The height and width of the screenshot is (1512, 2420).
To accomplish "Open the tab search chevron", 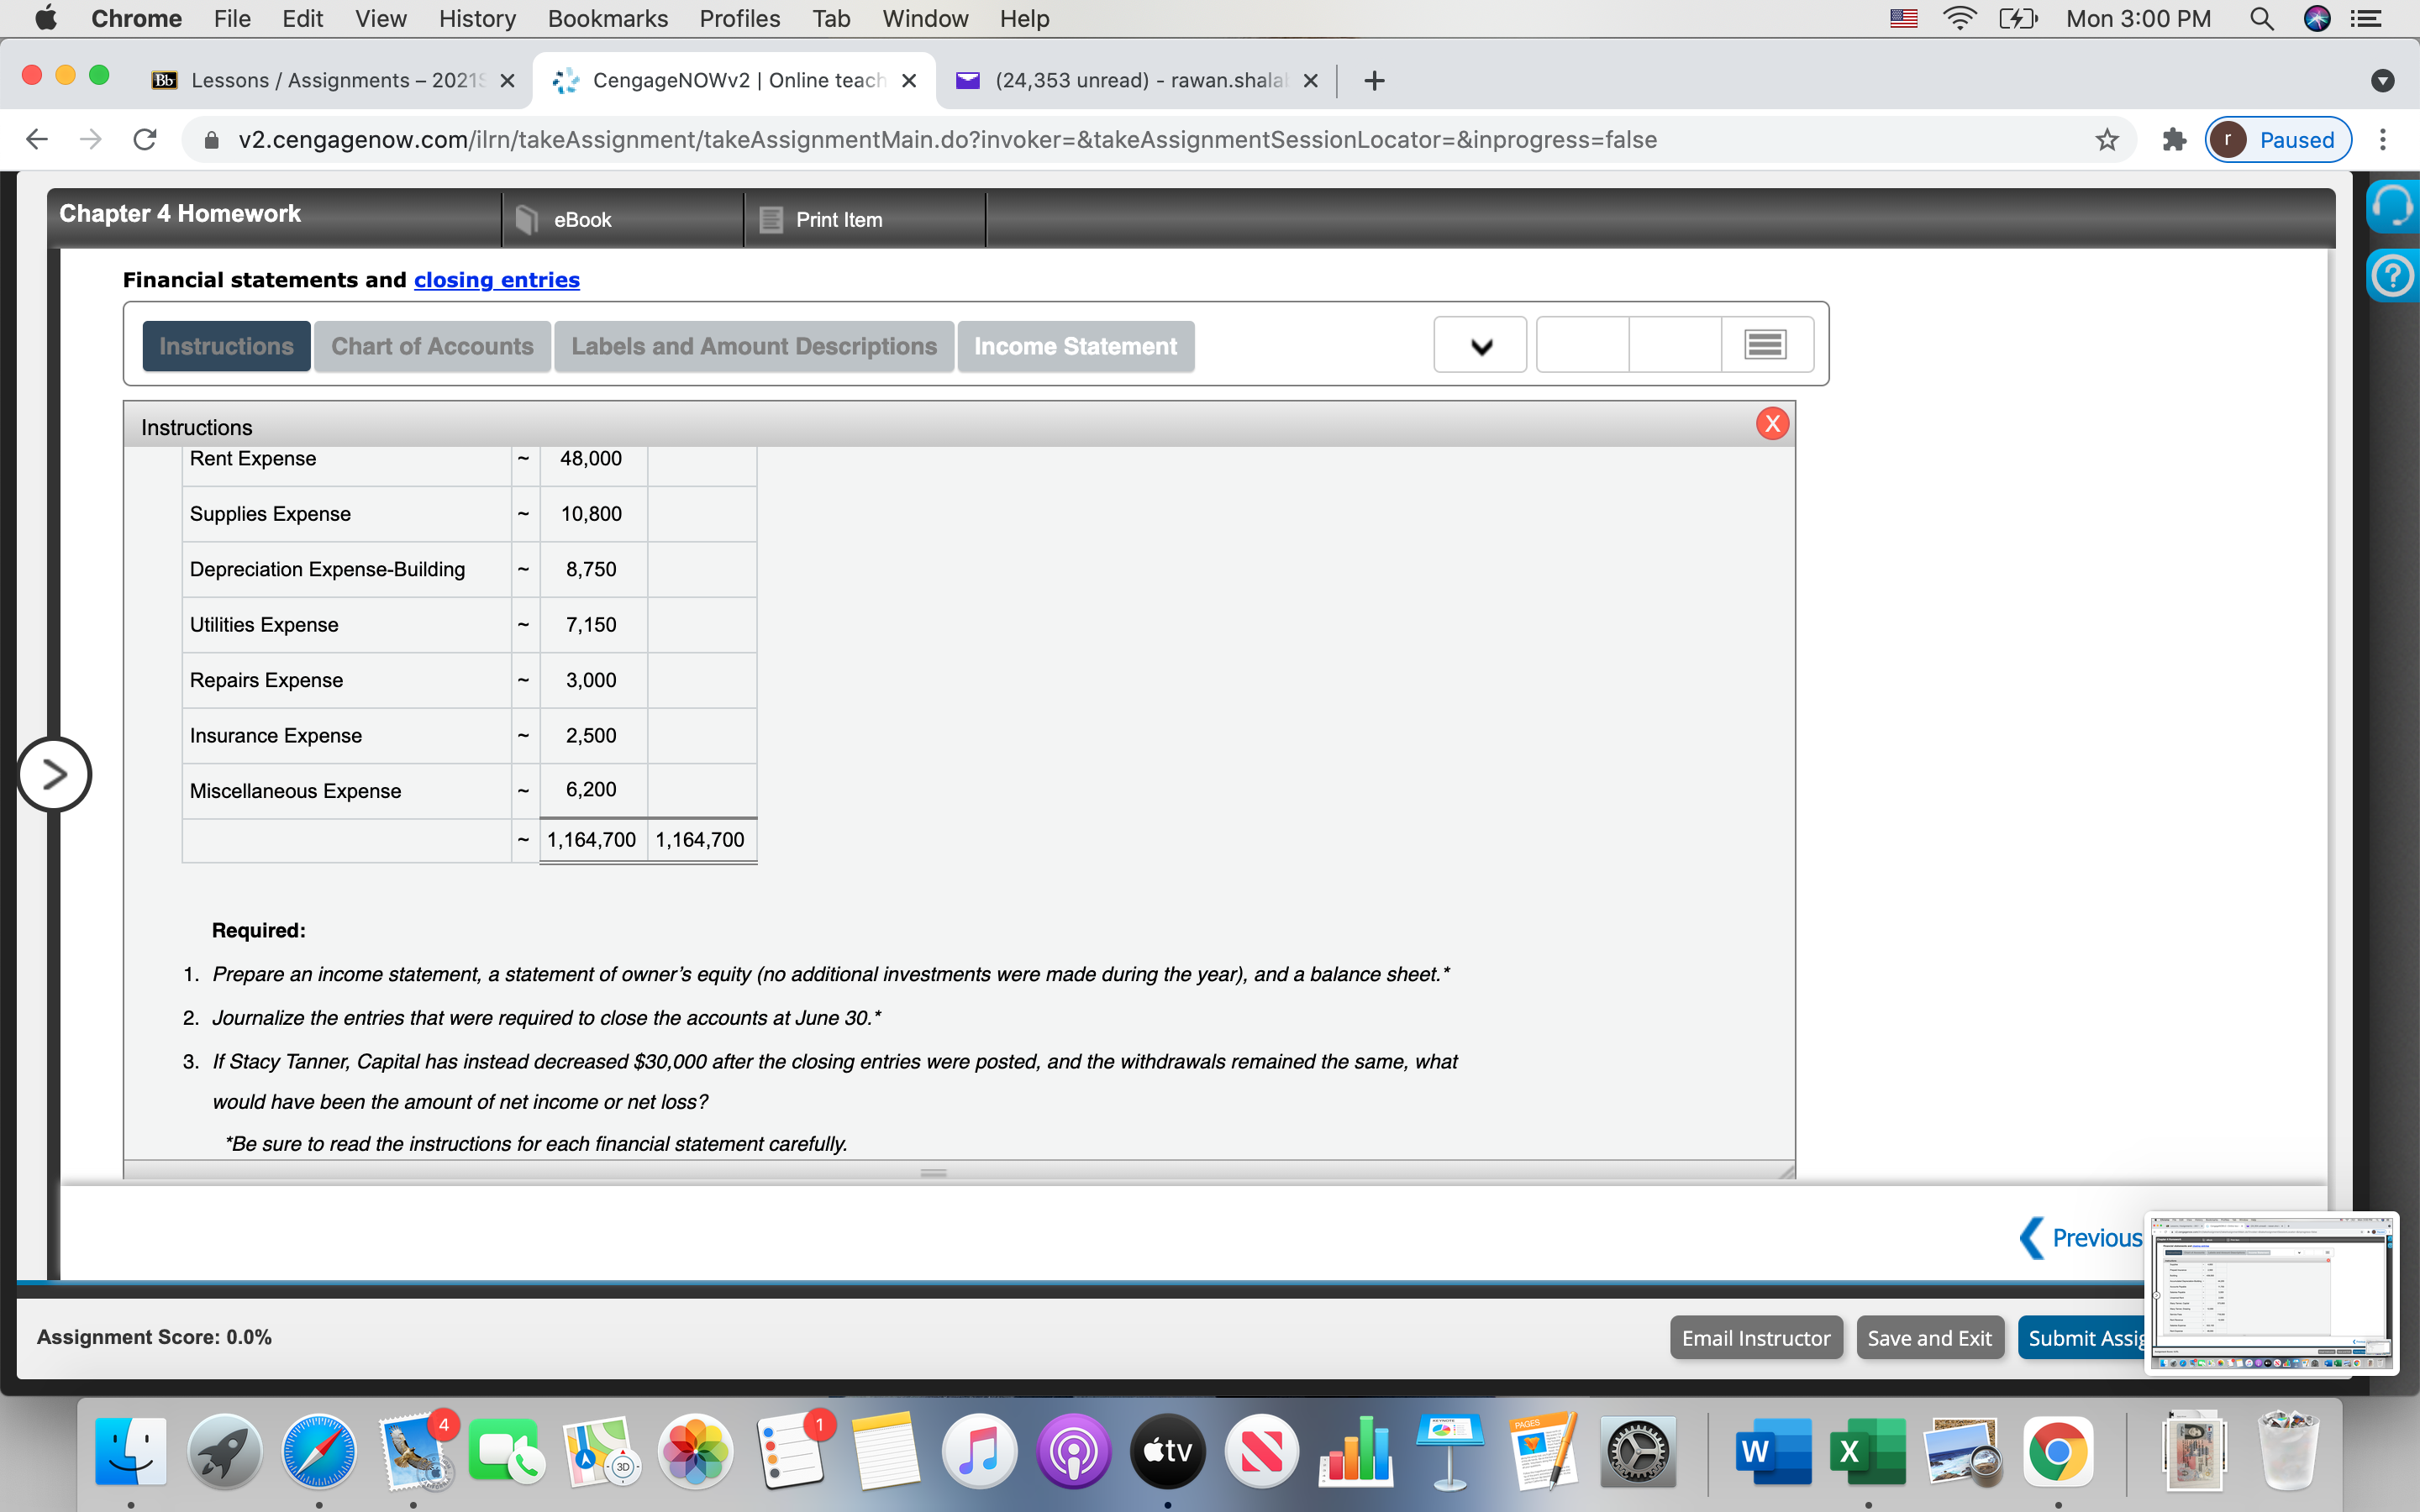I will tap(2383, 80).
